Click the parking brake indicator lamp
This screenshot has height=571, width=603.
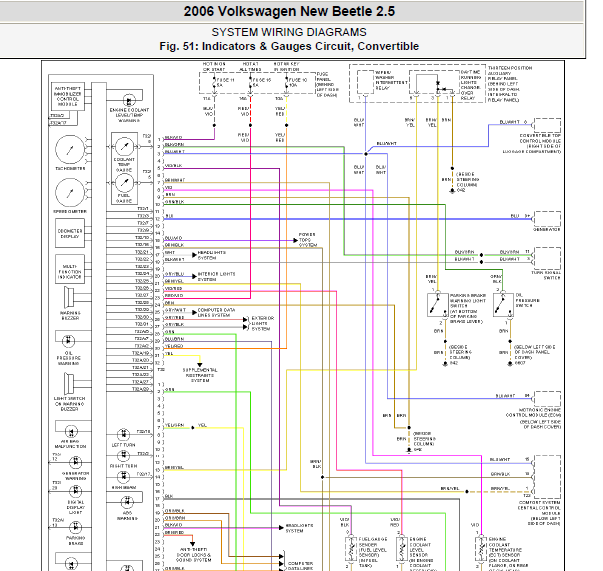pyautogui.click(x=75, y=527)
